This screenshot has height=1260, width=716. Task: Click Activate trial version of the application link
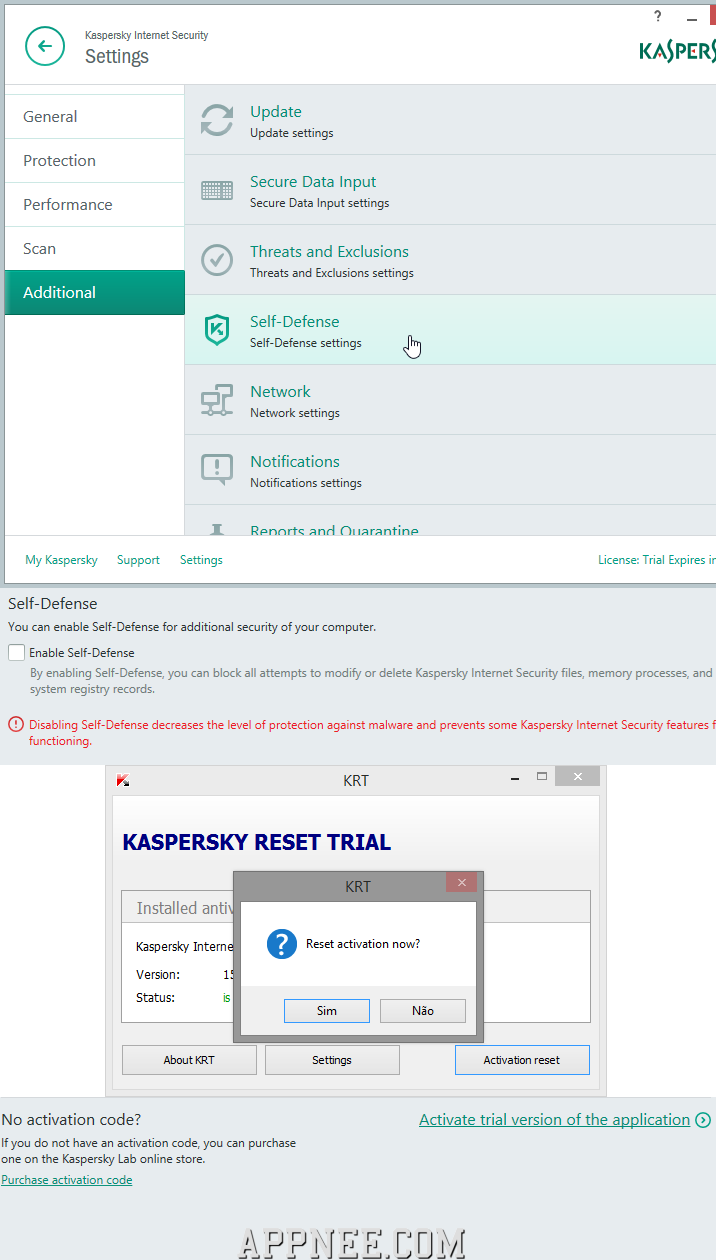pos(555,1120)
